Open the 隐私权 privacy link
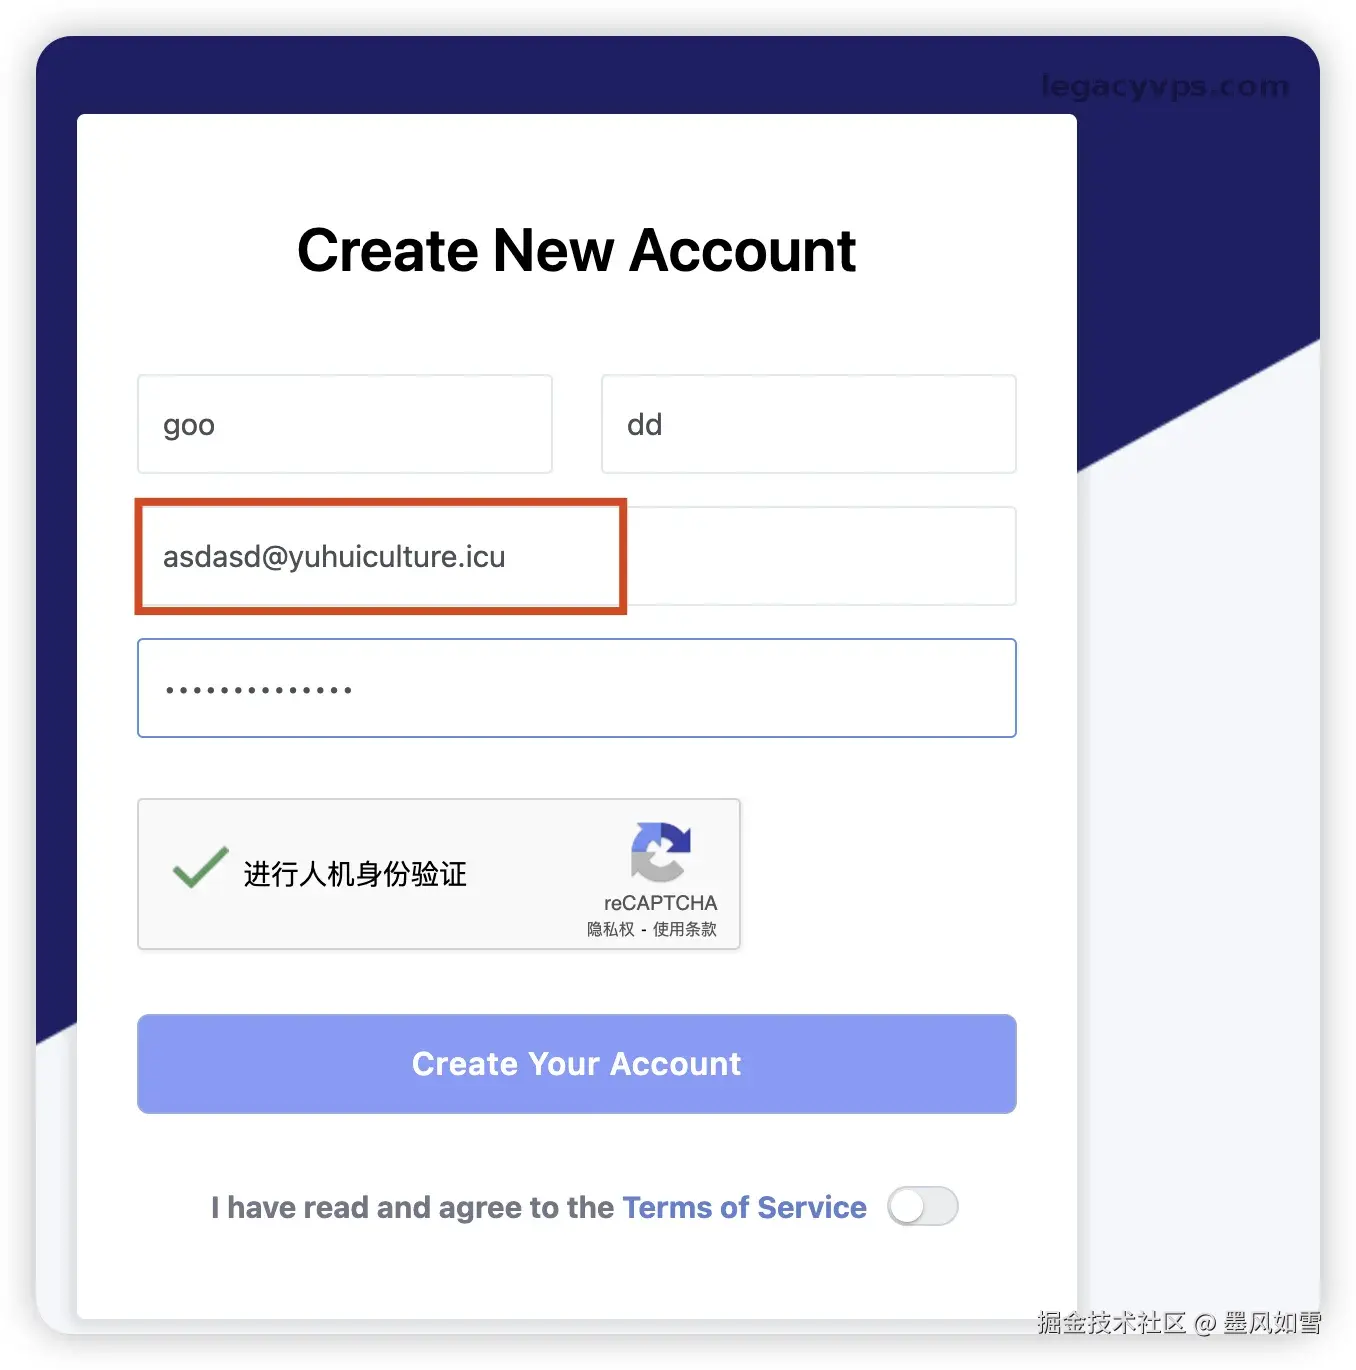 [611, 929]
